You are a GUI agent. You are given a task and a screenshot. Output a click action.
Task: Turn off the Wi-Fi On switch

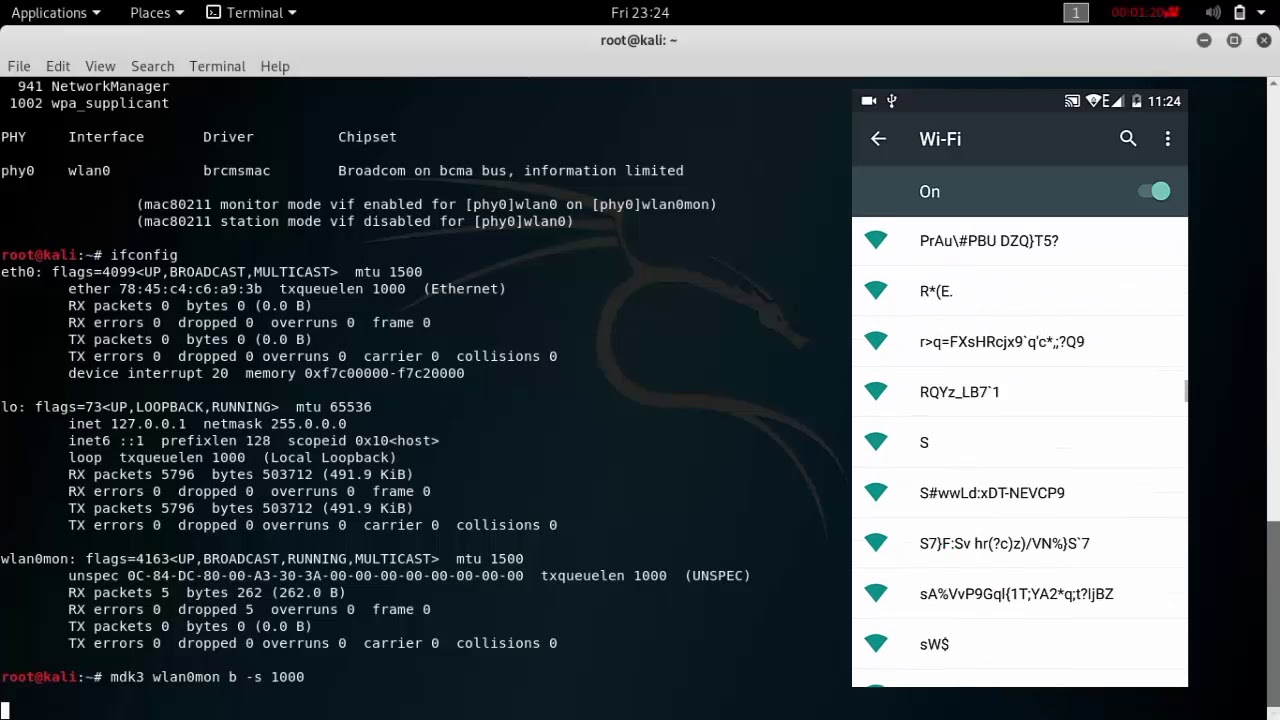(x=1155, y=191)
